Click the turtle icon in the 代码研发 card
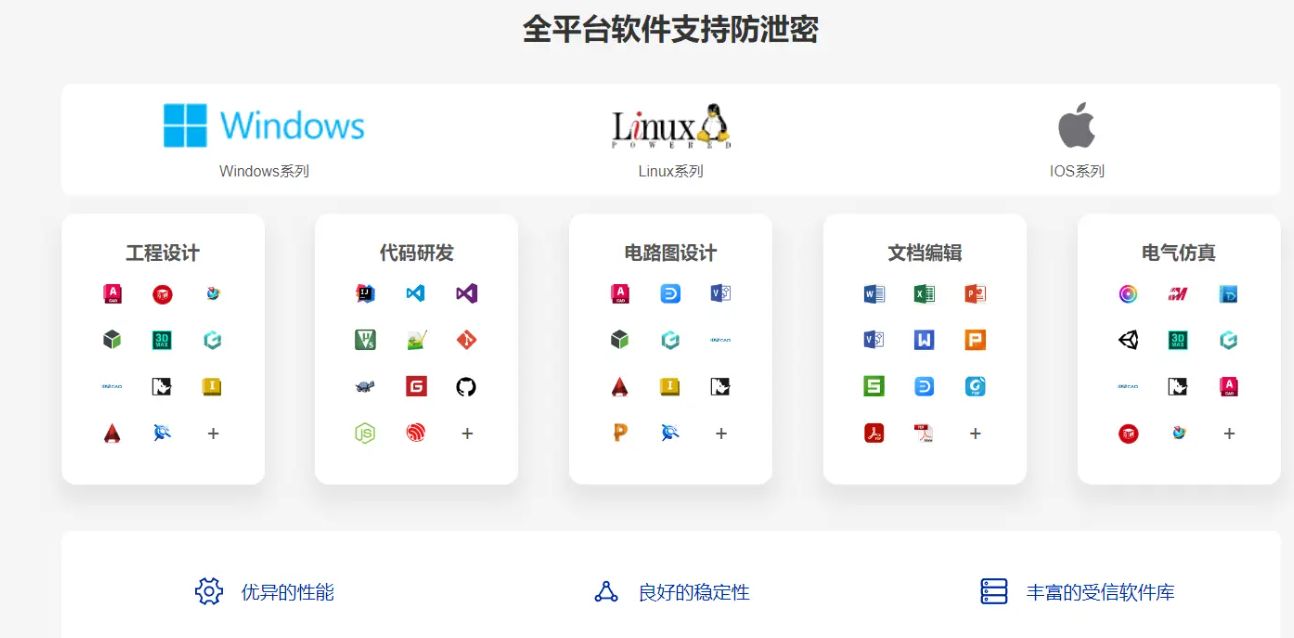 pyautogui.click(x=365, y=386)
